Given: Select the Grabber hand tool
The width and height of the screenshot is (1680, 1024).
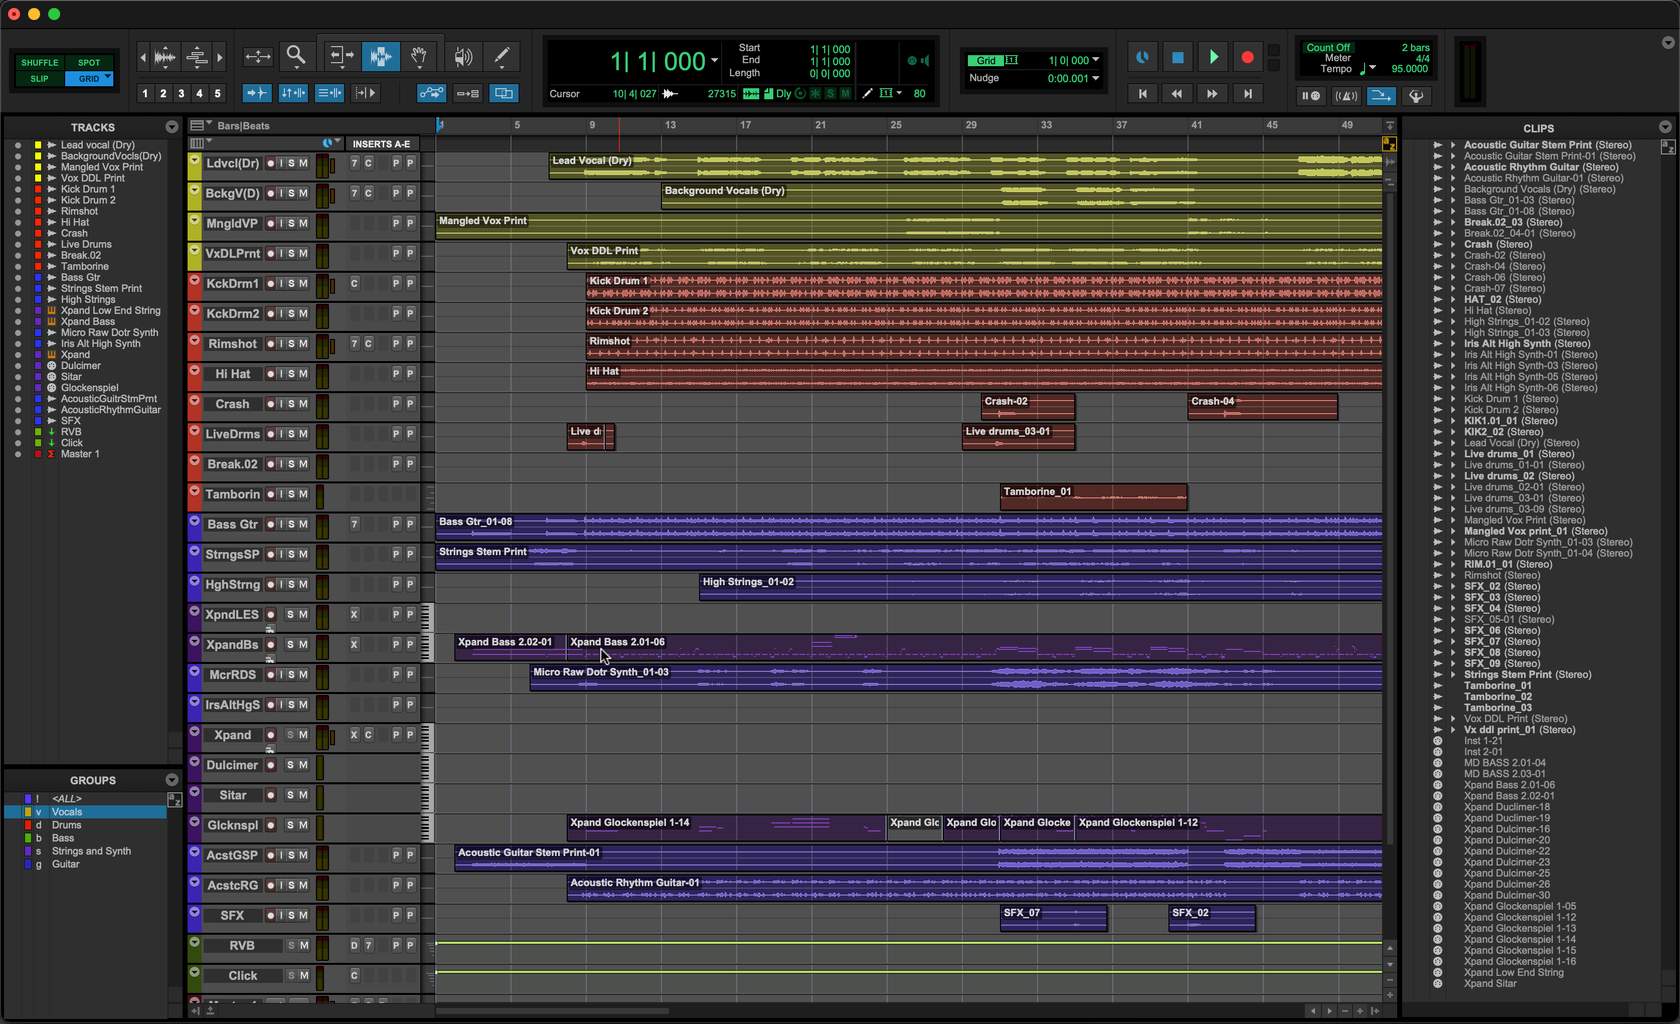Looking at the screenshot, I should [419, 57].
